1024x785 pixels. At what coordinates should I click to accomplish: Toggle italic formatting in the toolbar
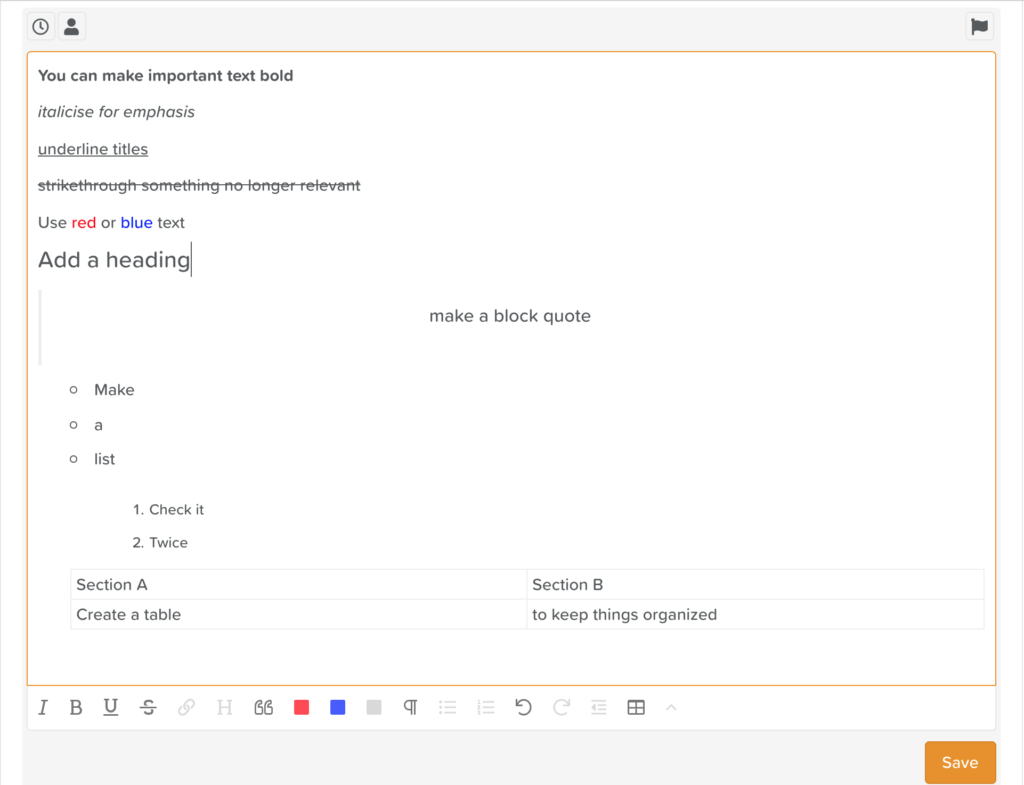point(43,708)
